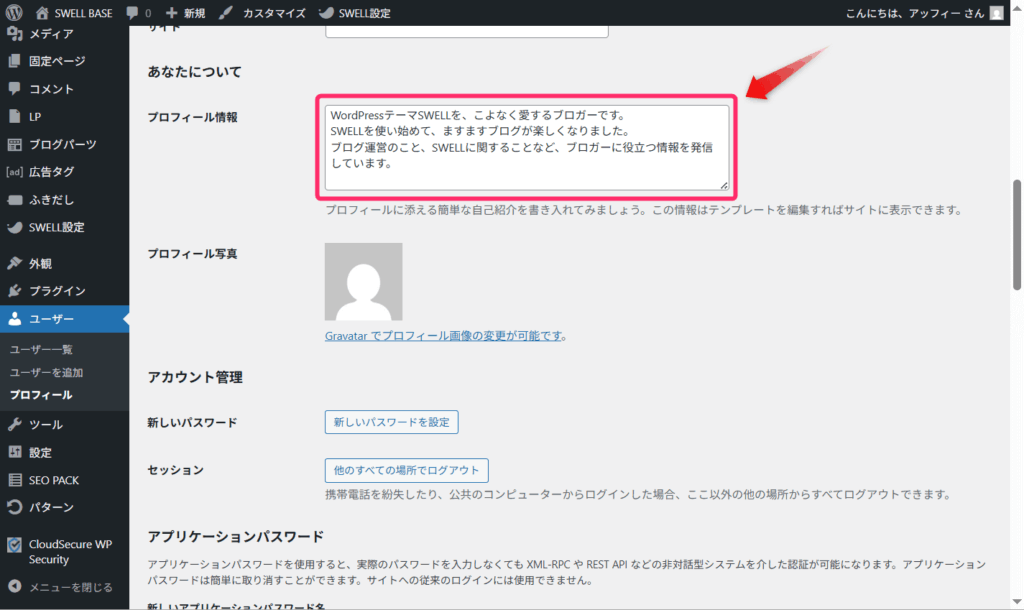Click the page vertical scrollbar thumb
Screen dimensions: 1024x610
click(1017, 234)
